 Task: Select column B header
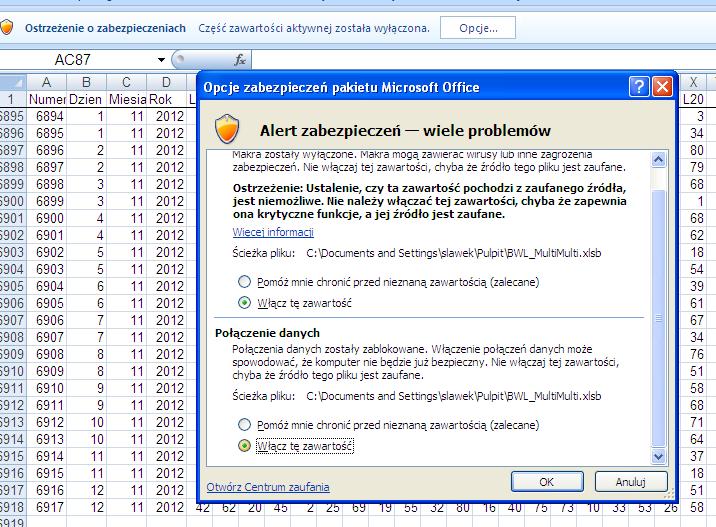(x=86, y=82)
